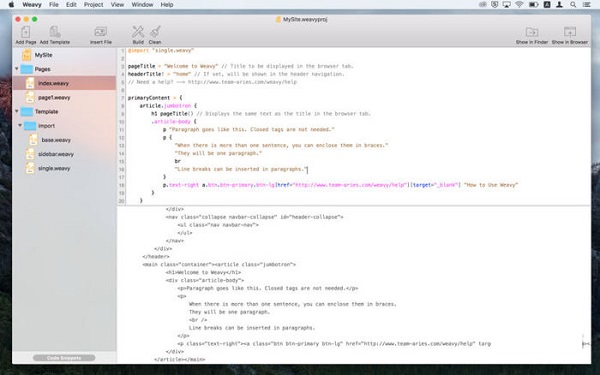Collapse the Template folder triangle
Image resolution: width=600 pixels, height=375 pixels.
(x=17, y=112)
